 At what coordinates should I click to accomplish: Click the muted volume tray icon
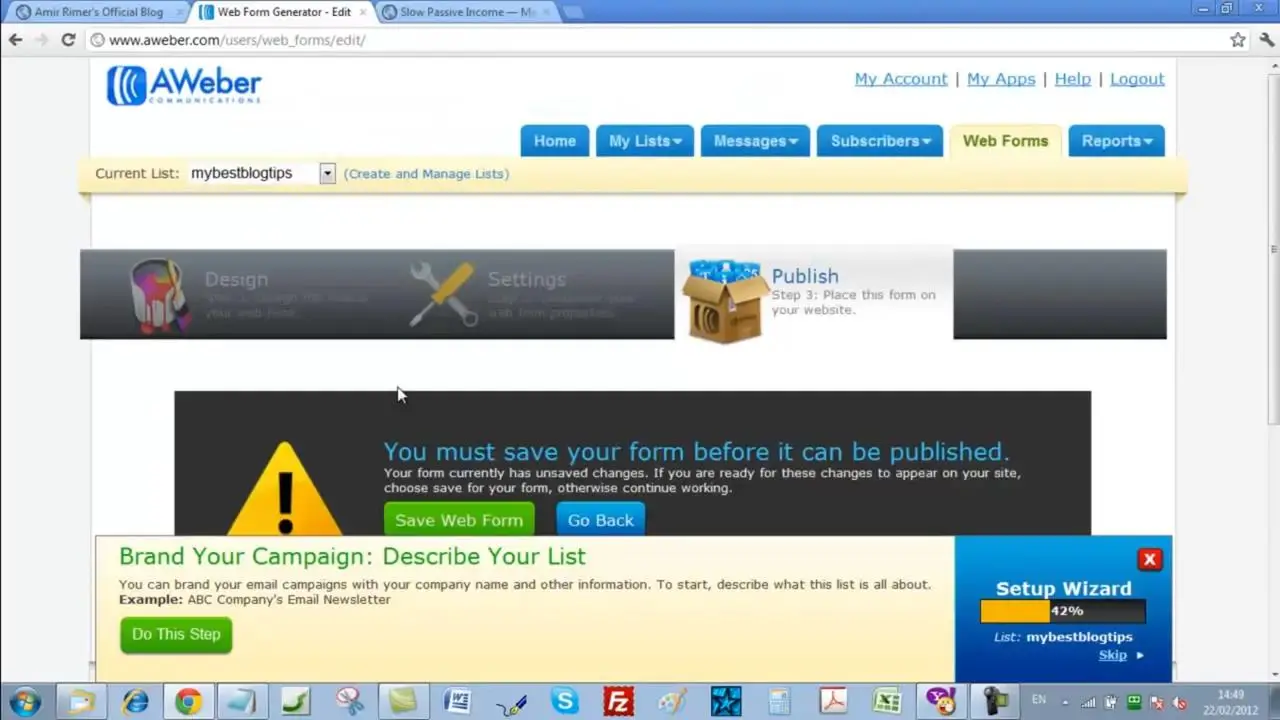click(x=1180, y=702)
